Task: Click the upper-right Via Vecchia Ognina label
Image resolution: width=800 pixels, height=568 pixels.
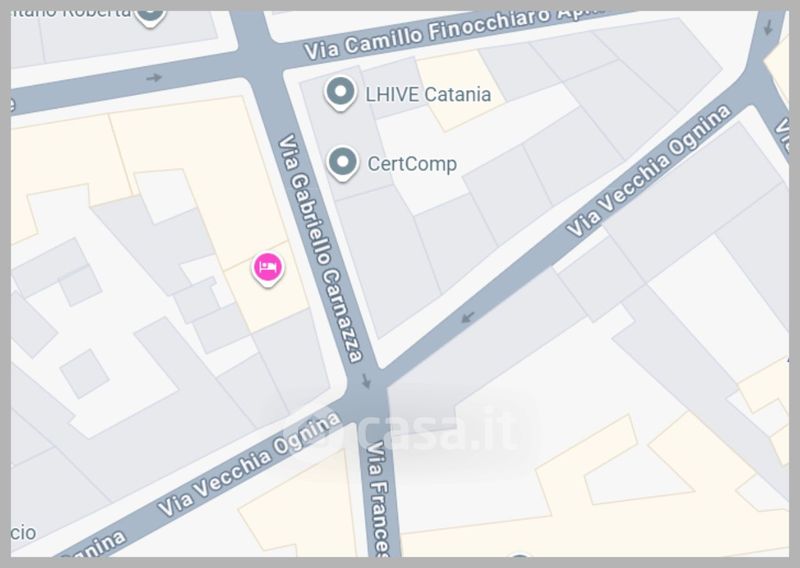Action: (x=649, y=171)
